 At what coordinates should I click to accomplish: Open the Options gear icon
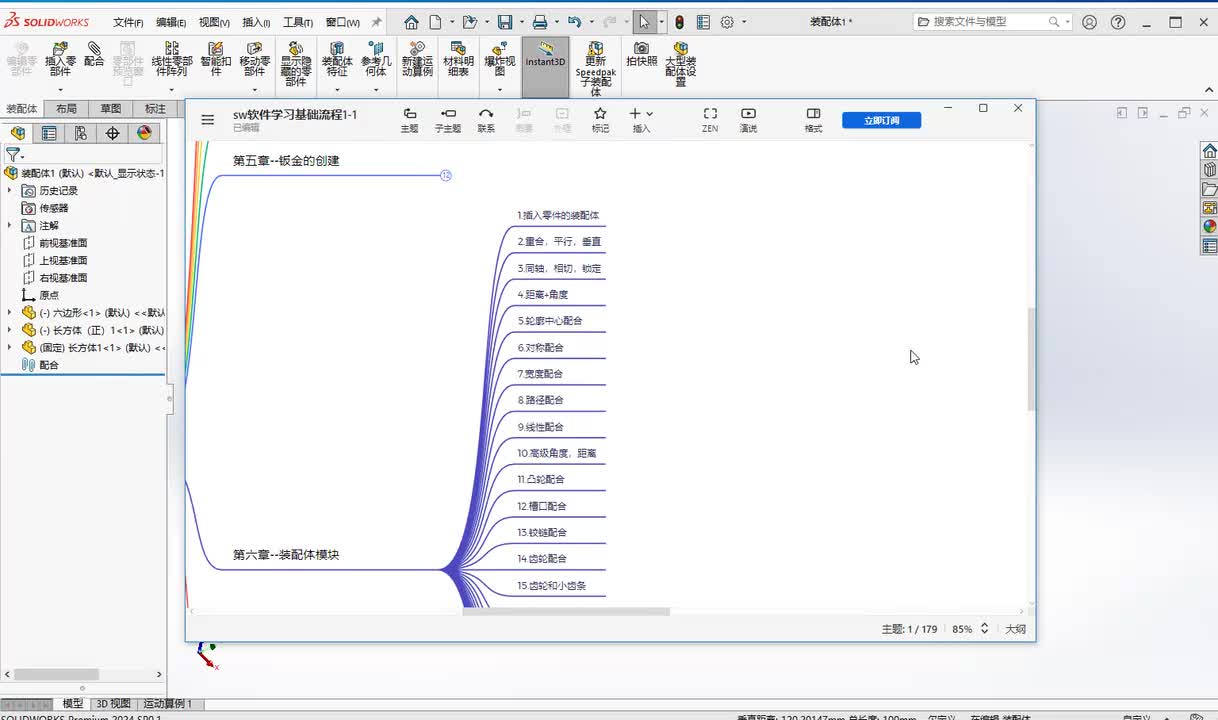click(x=728, y=22)
